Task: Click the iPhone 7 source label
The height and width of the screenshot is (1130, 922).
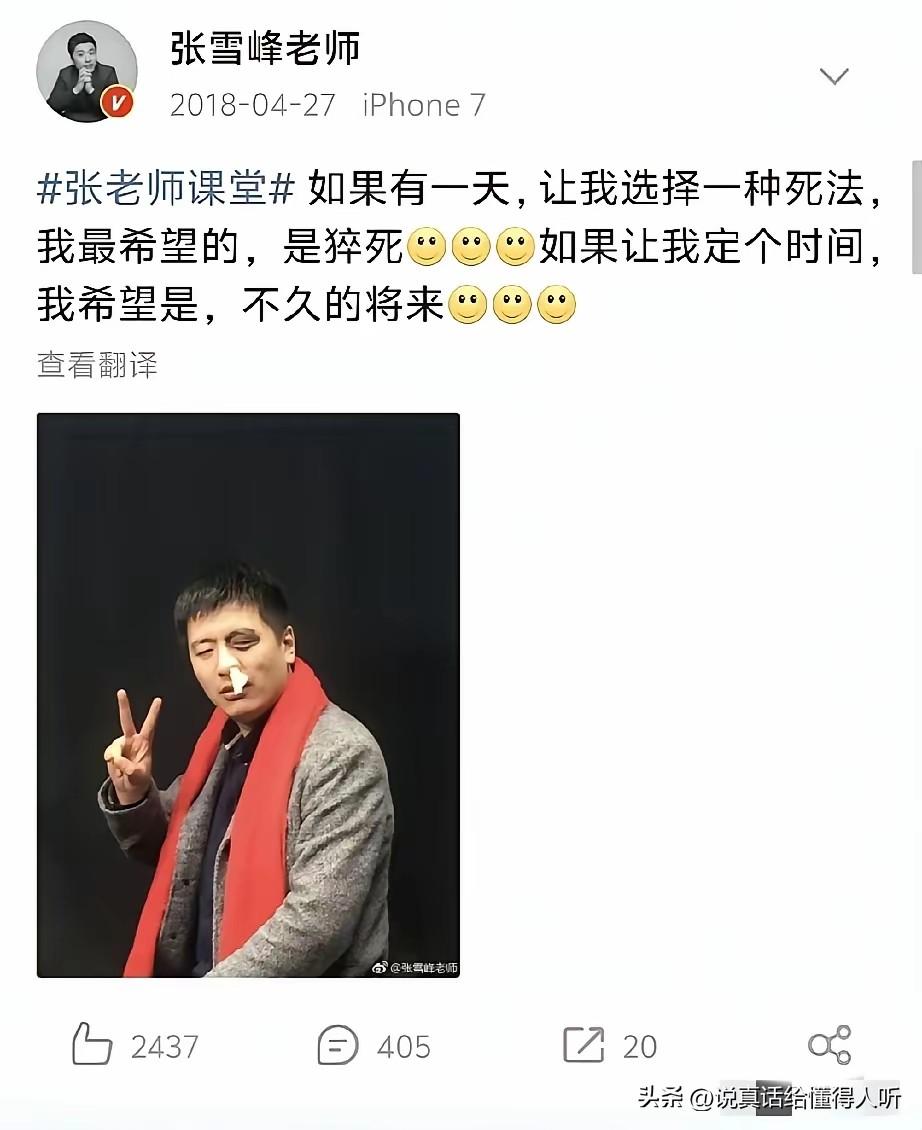Action: (x=424, y=105)
